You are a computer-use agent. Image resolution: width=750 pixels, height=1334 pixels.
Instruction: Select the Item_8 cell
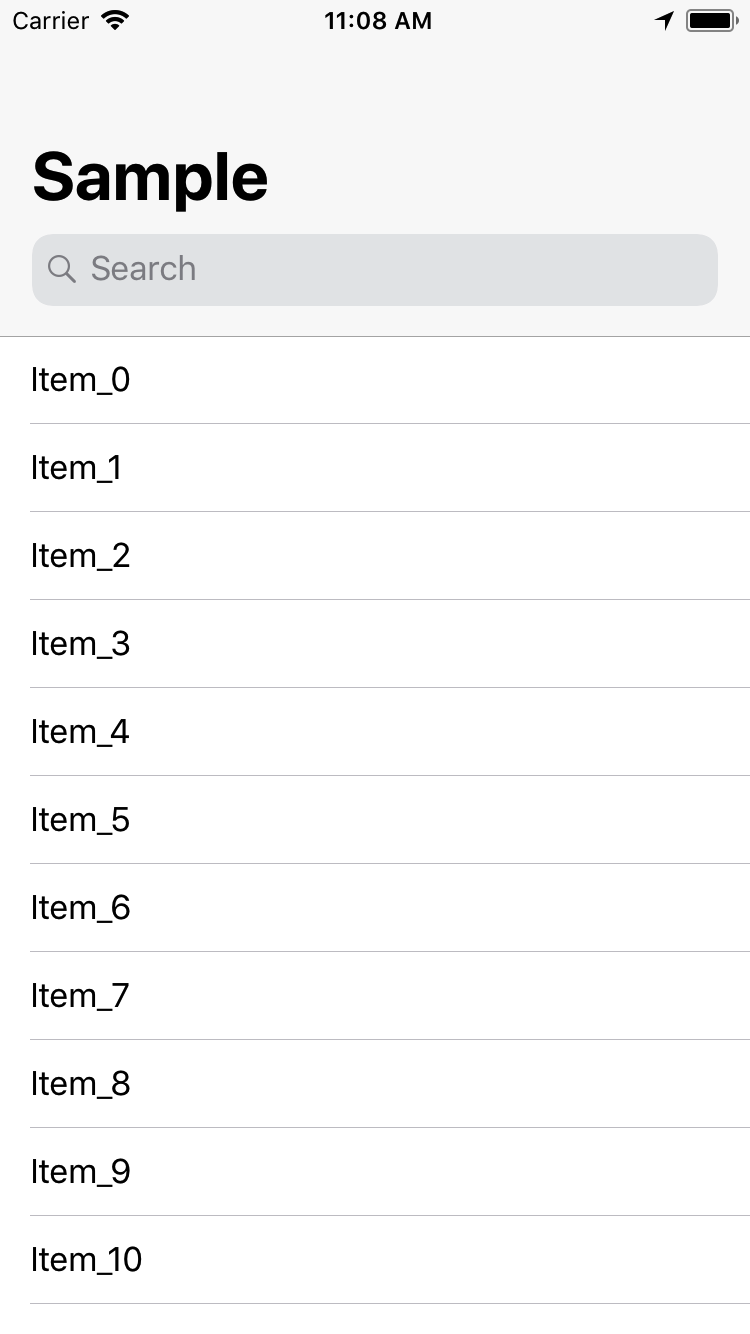point(375,1084)
